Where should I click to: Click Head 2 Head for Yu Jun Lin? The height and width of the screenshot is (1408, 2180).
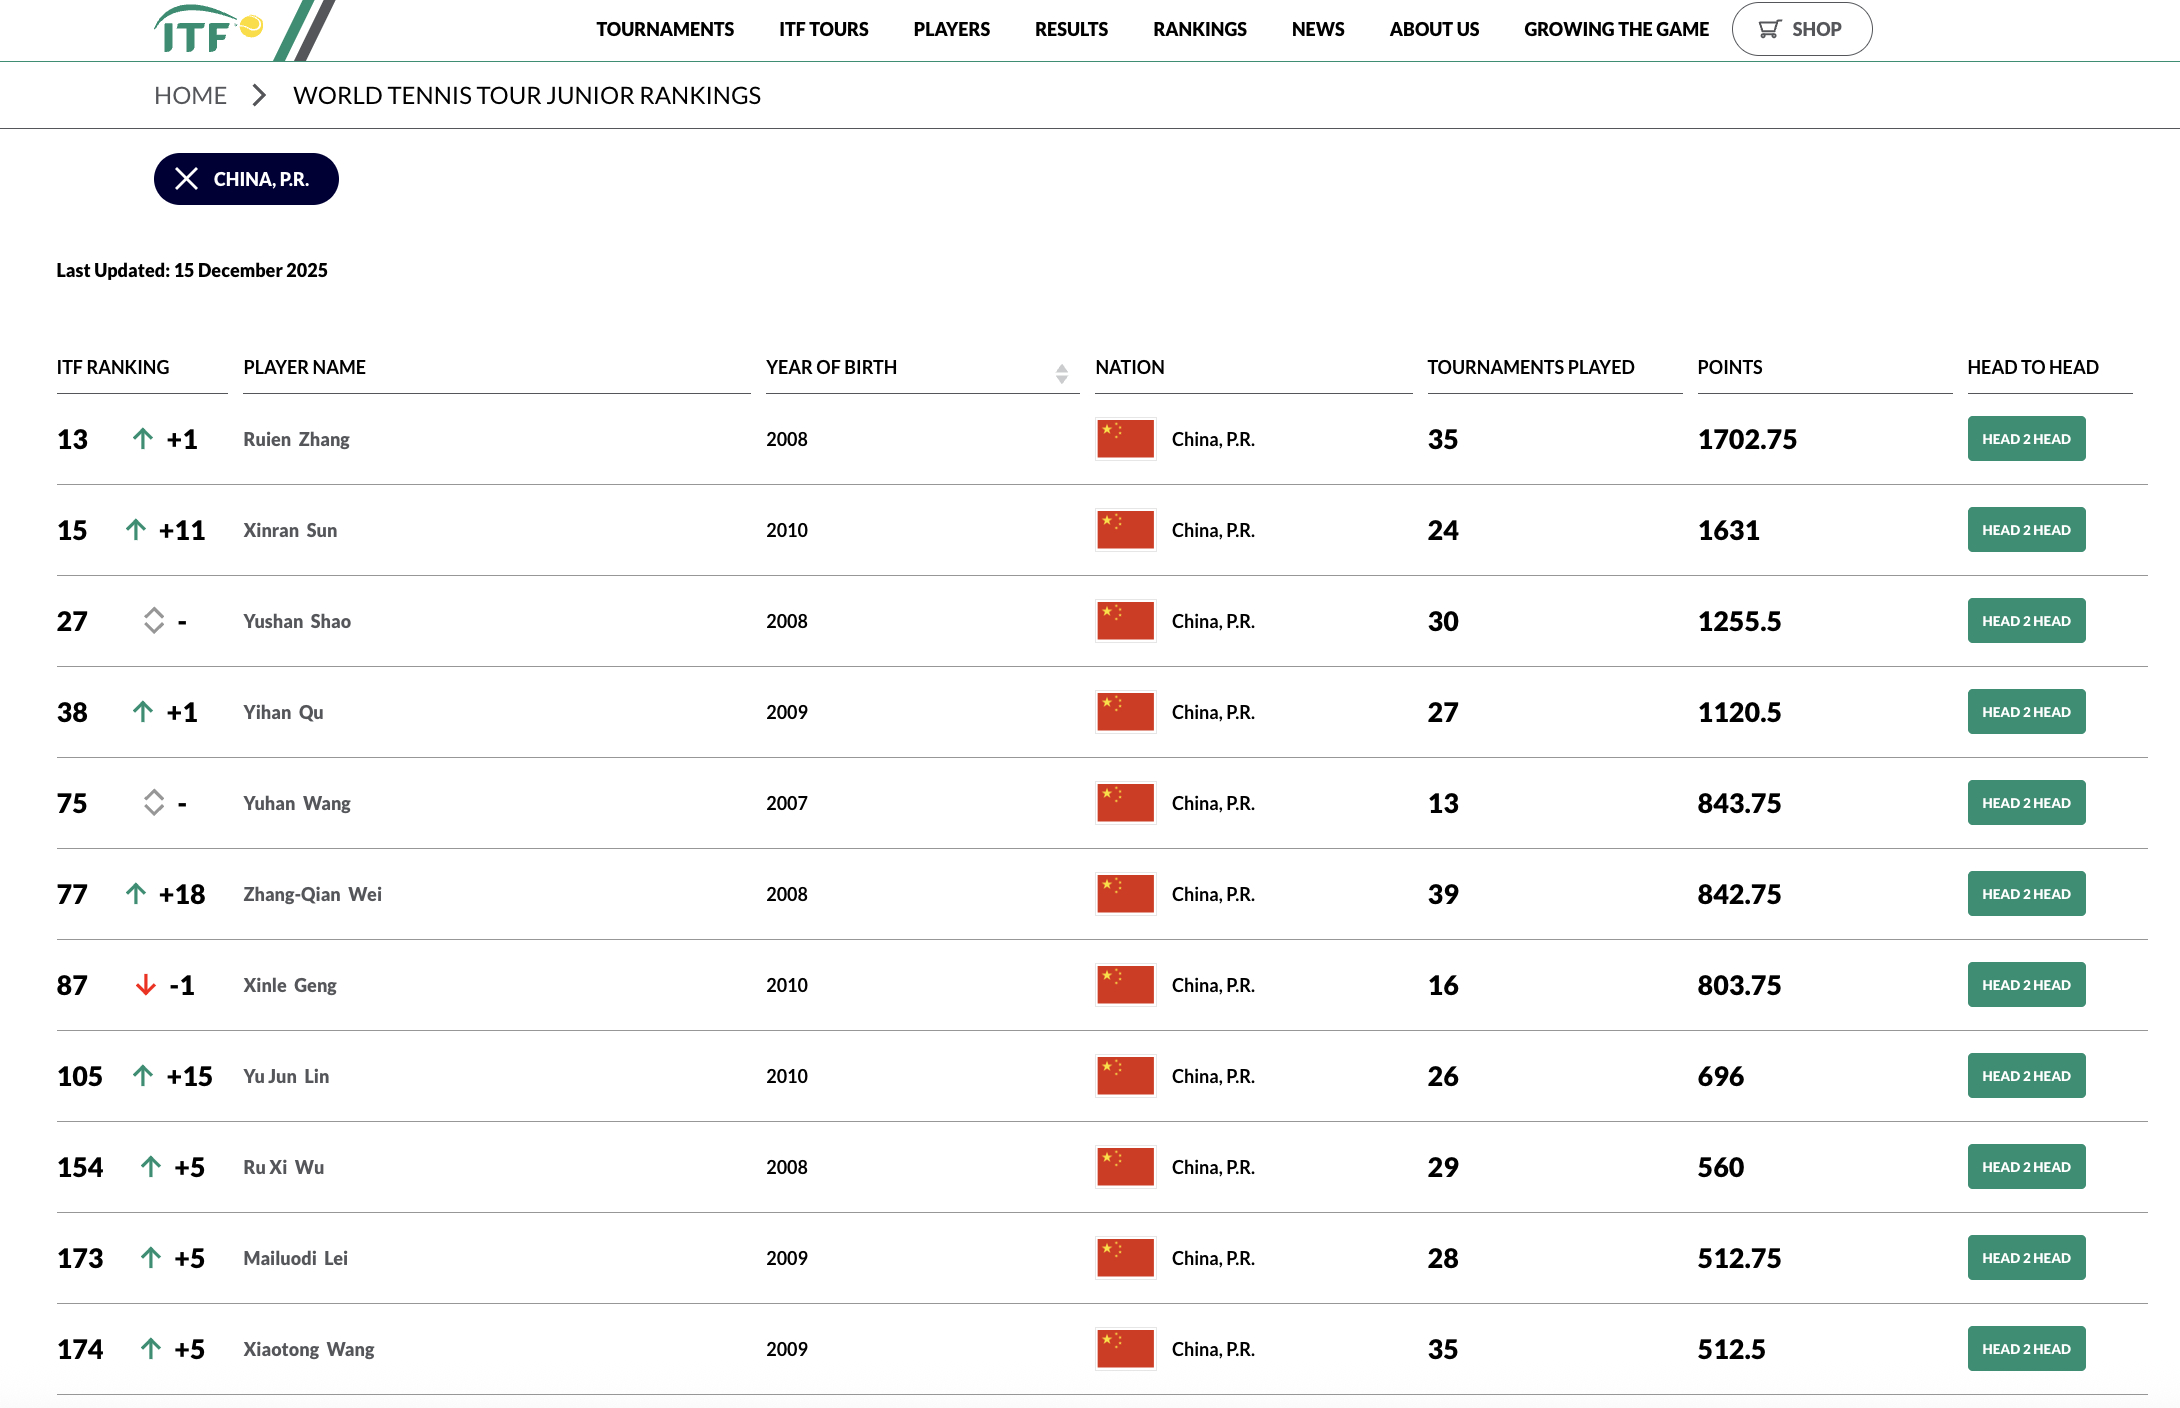click(x=2026, y=1076)
